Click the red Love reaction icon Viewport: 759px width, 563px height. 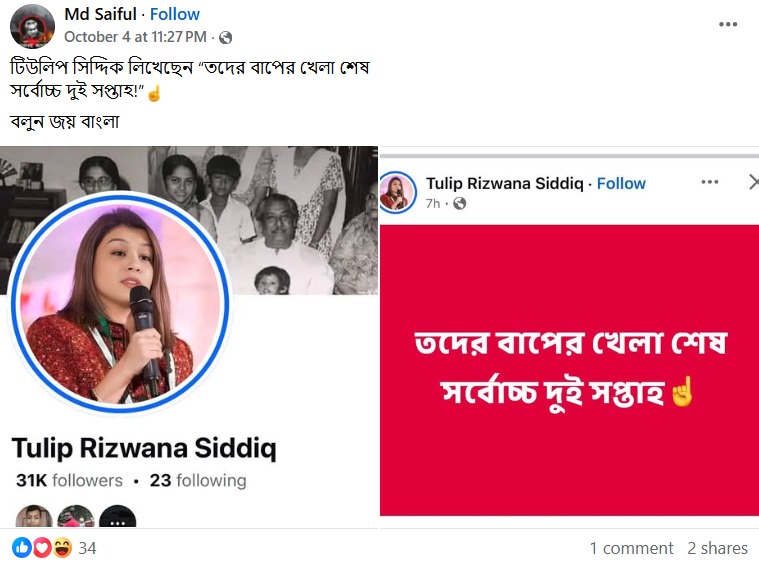coord(41,548)
